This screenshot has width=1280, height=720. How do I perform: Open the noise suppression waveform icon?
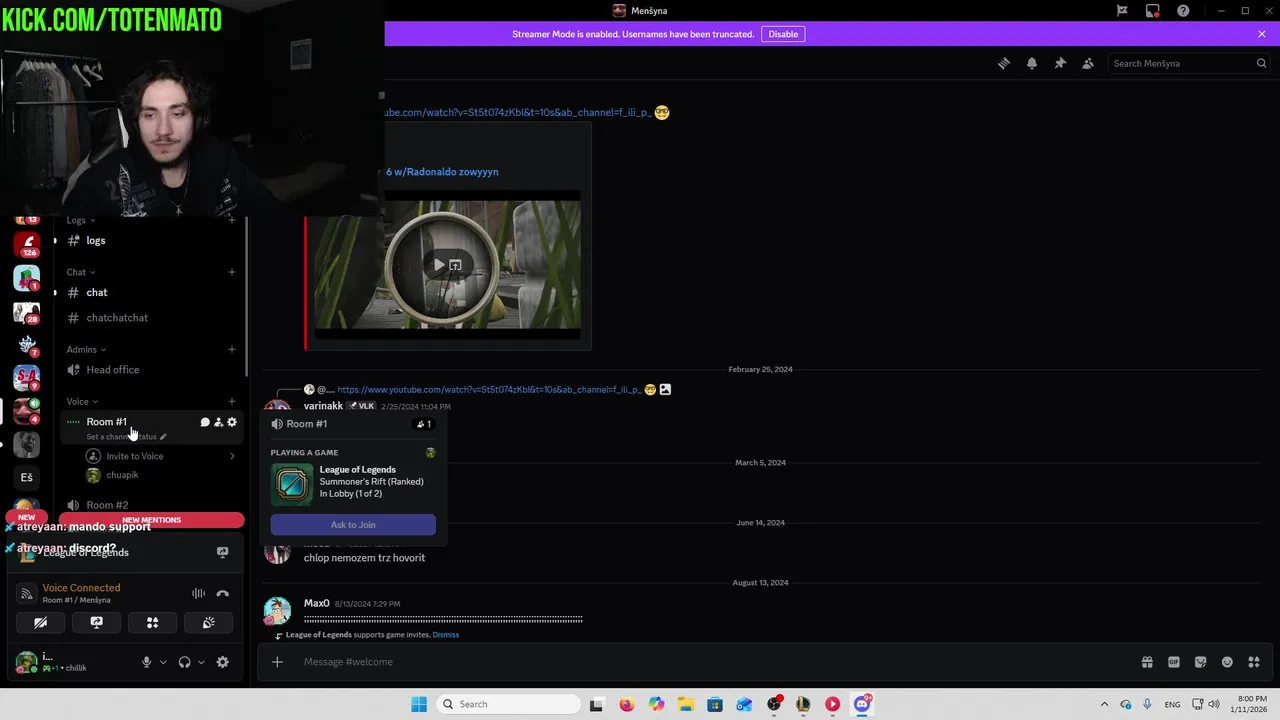(198, 594)
